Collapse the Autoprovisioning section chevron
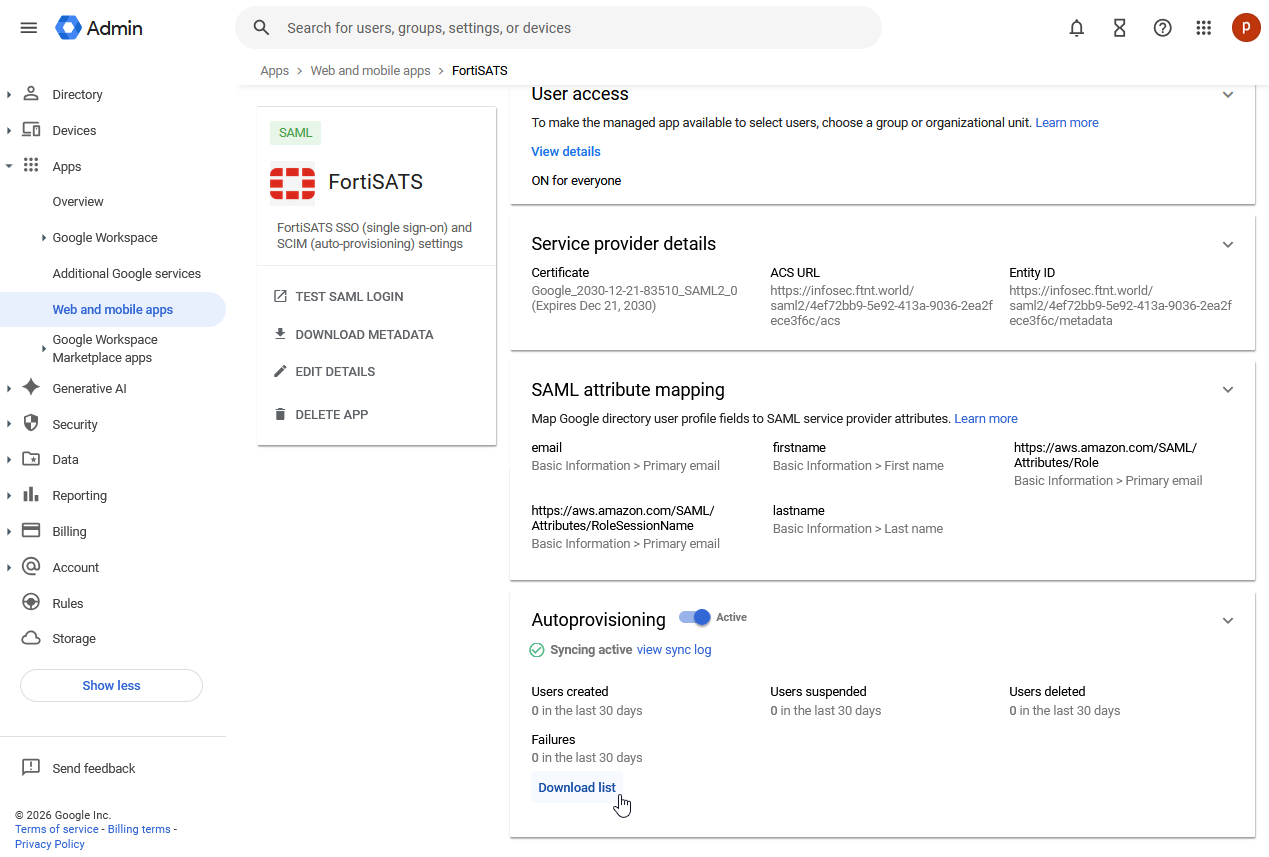The image size is (1269, 857). [x=1228, y=620]
